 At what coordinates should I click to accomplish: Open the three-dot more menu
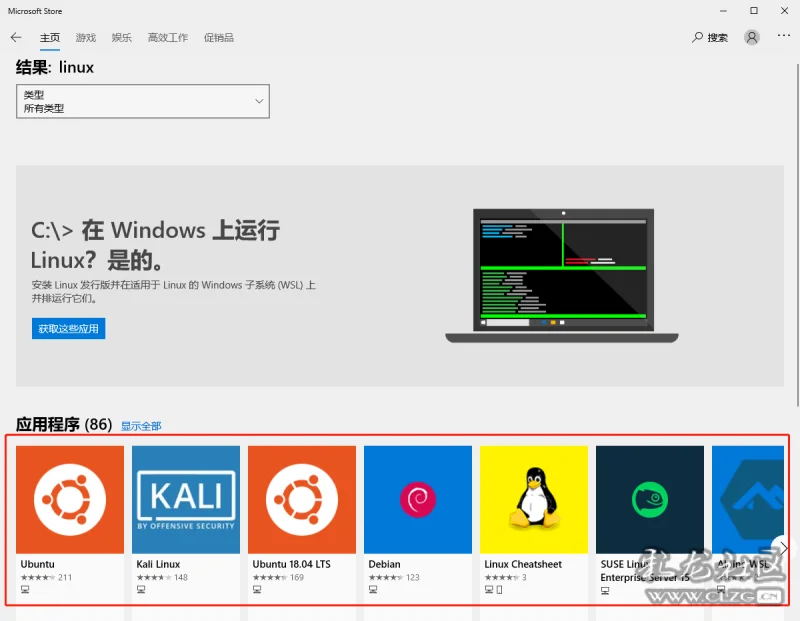[x=784, y=36]
